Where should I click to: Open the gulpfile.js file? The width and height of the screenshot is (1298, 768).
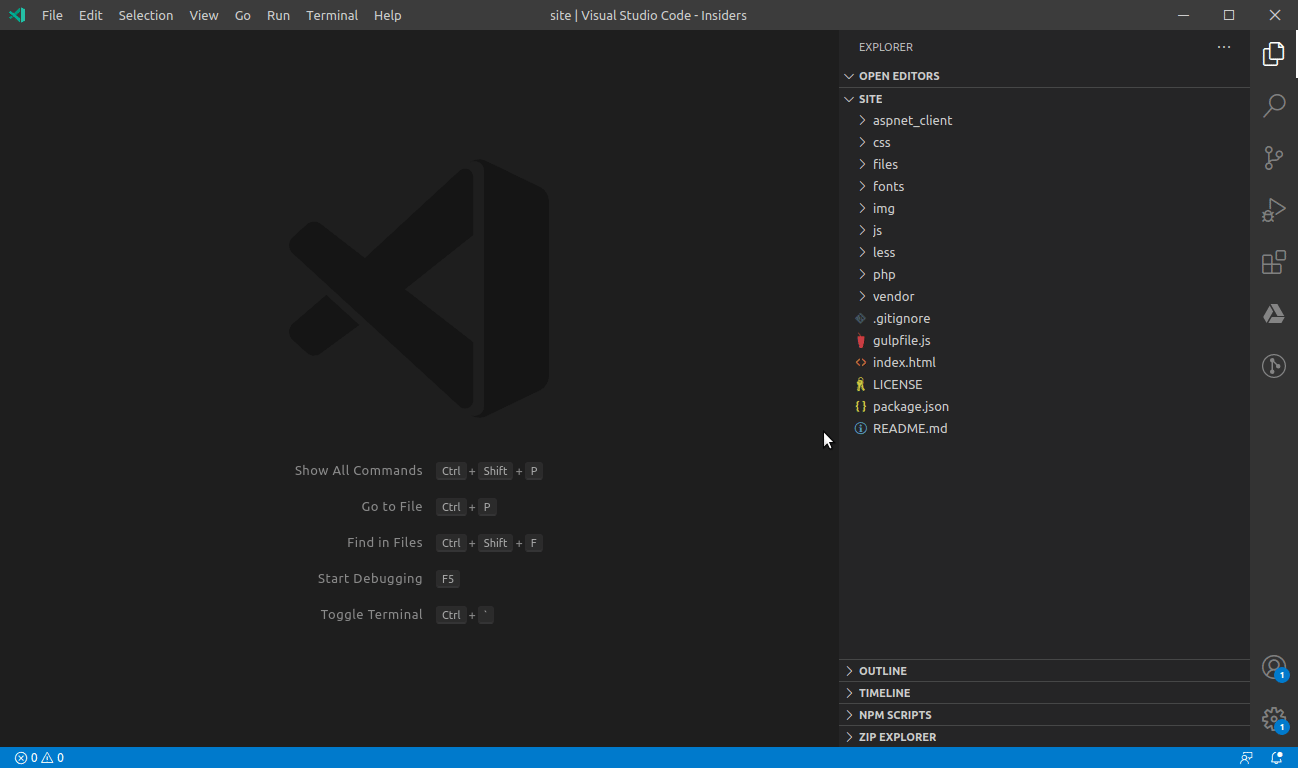pyautogui.click(x=901, y=340)
